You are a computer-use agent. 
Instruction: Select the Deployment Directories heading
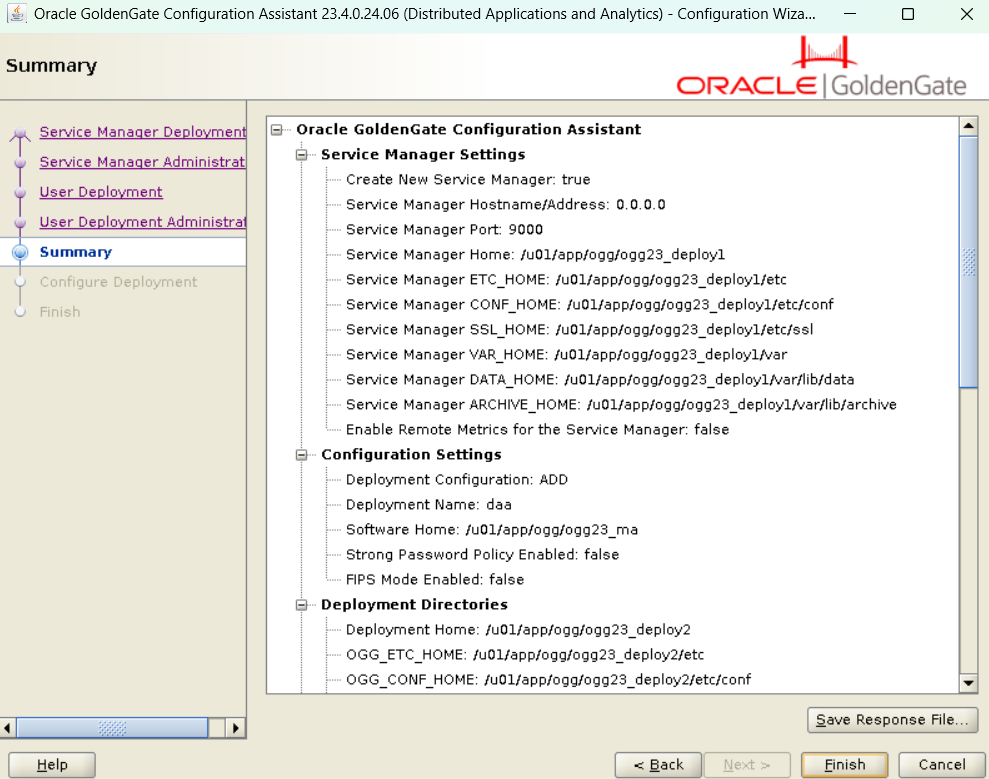[414, 605]
